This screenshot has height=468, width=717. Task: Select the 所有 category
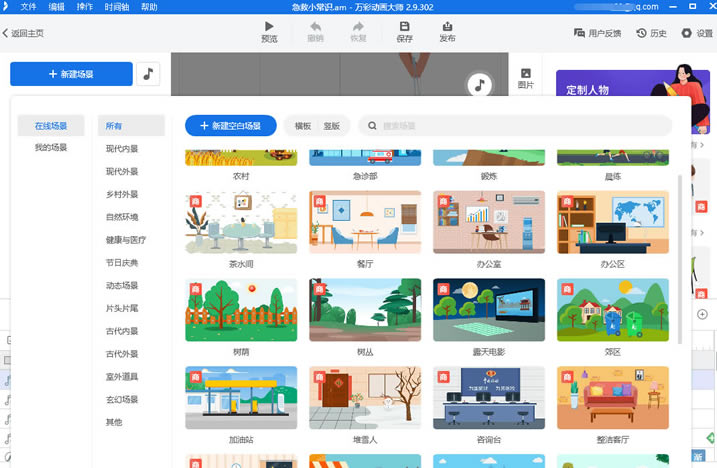[131, 126]
